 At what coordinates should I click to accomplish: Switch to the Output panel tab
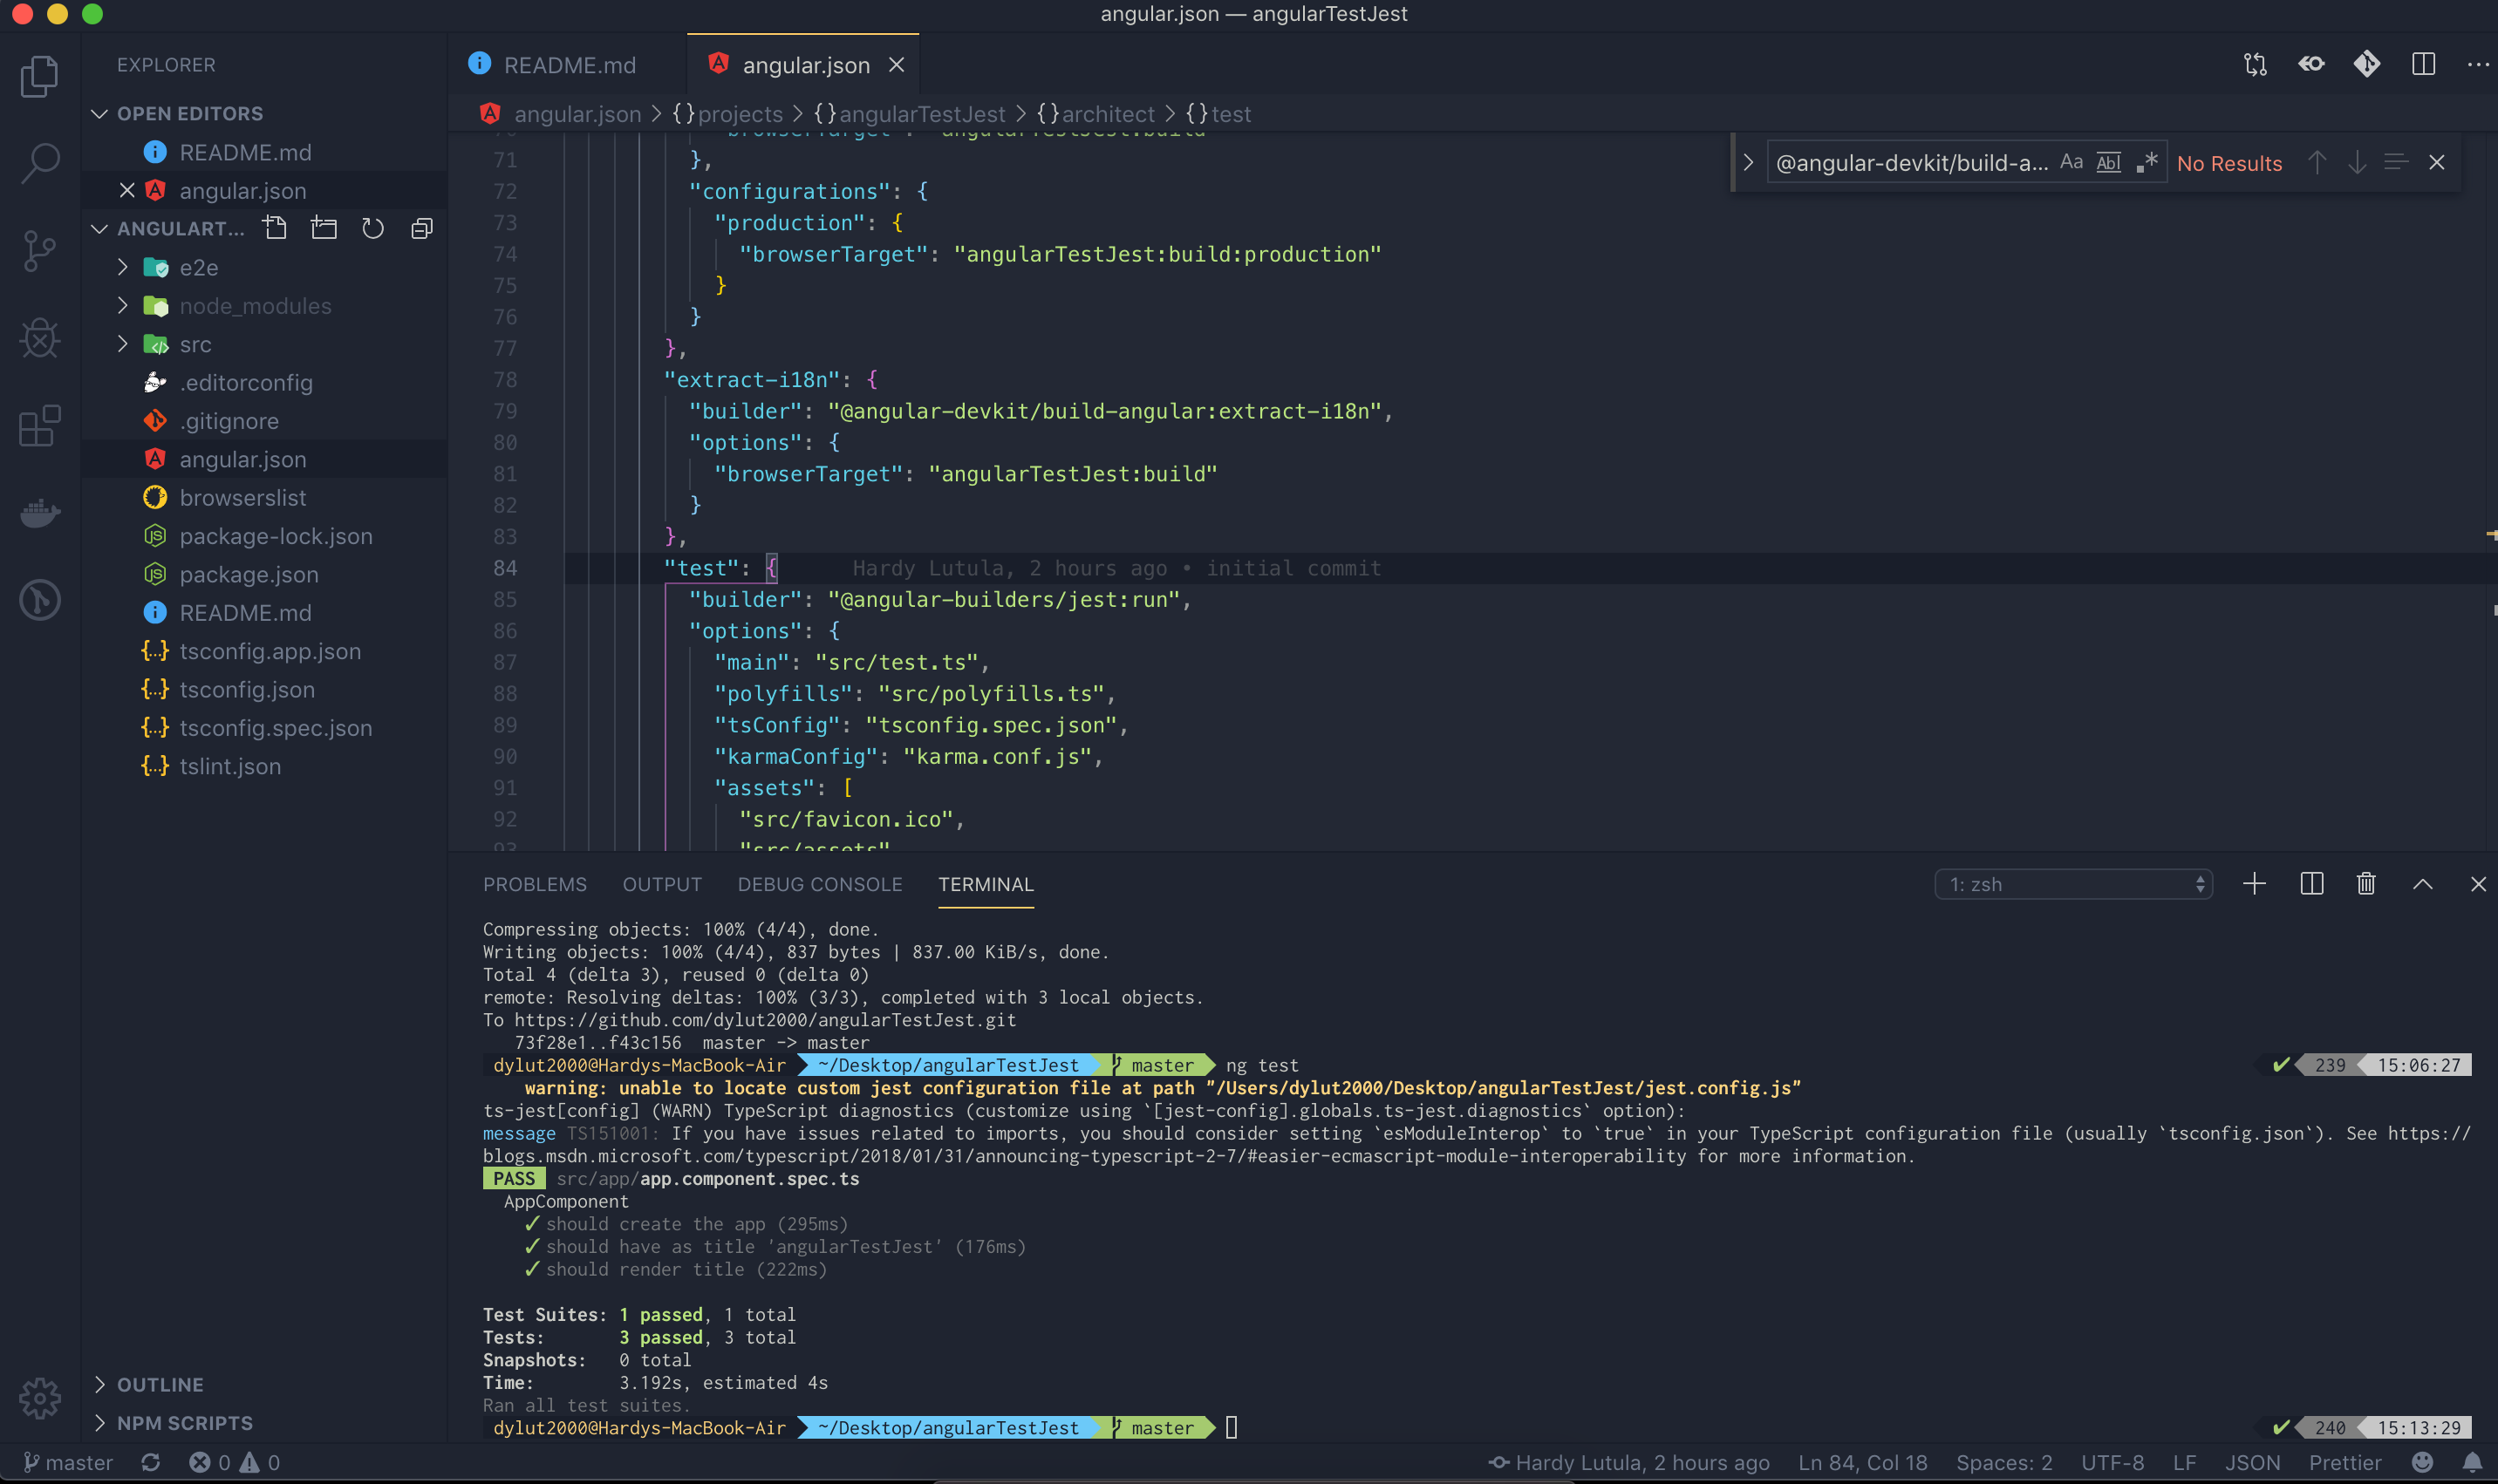(662, 884)
